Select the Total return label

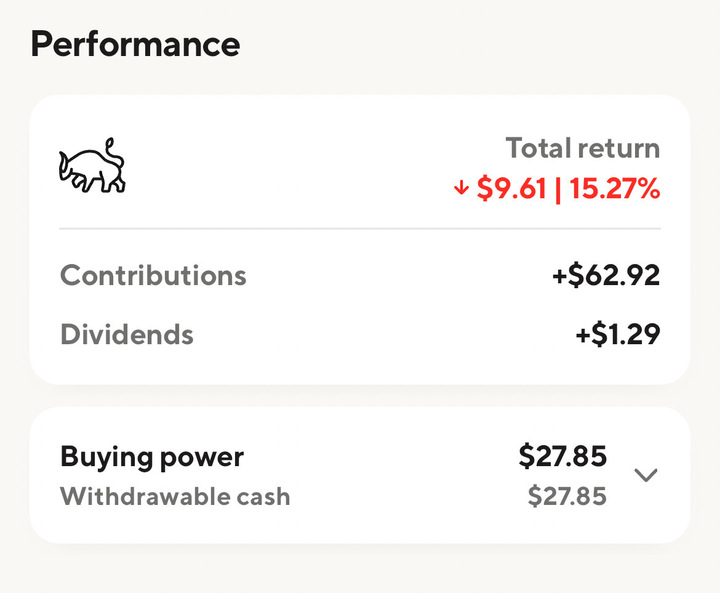[582, 149]
